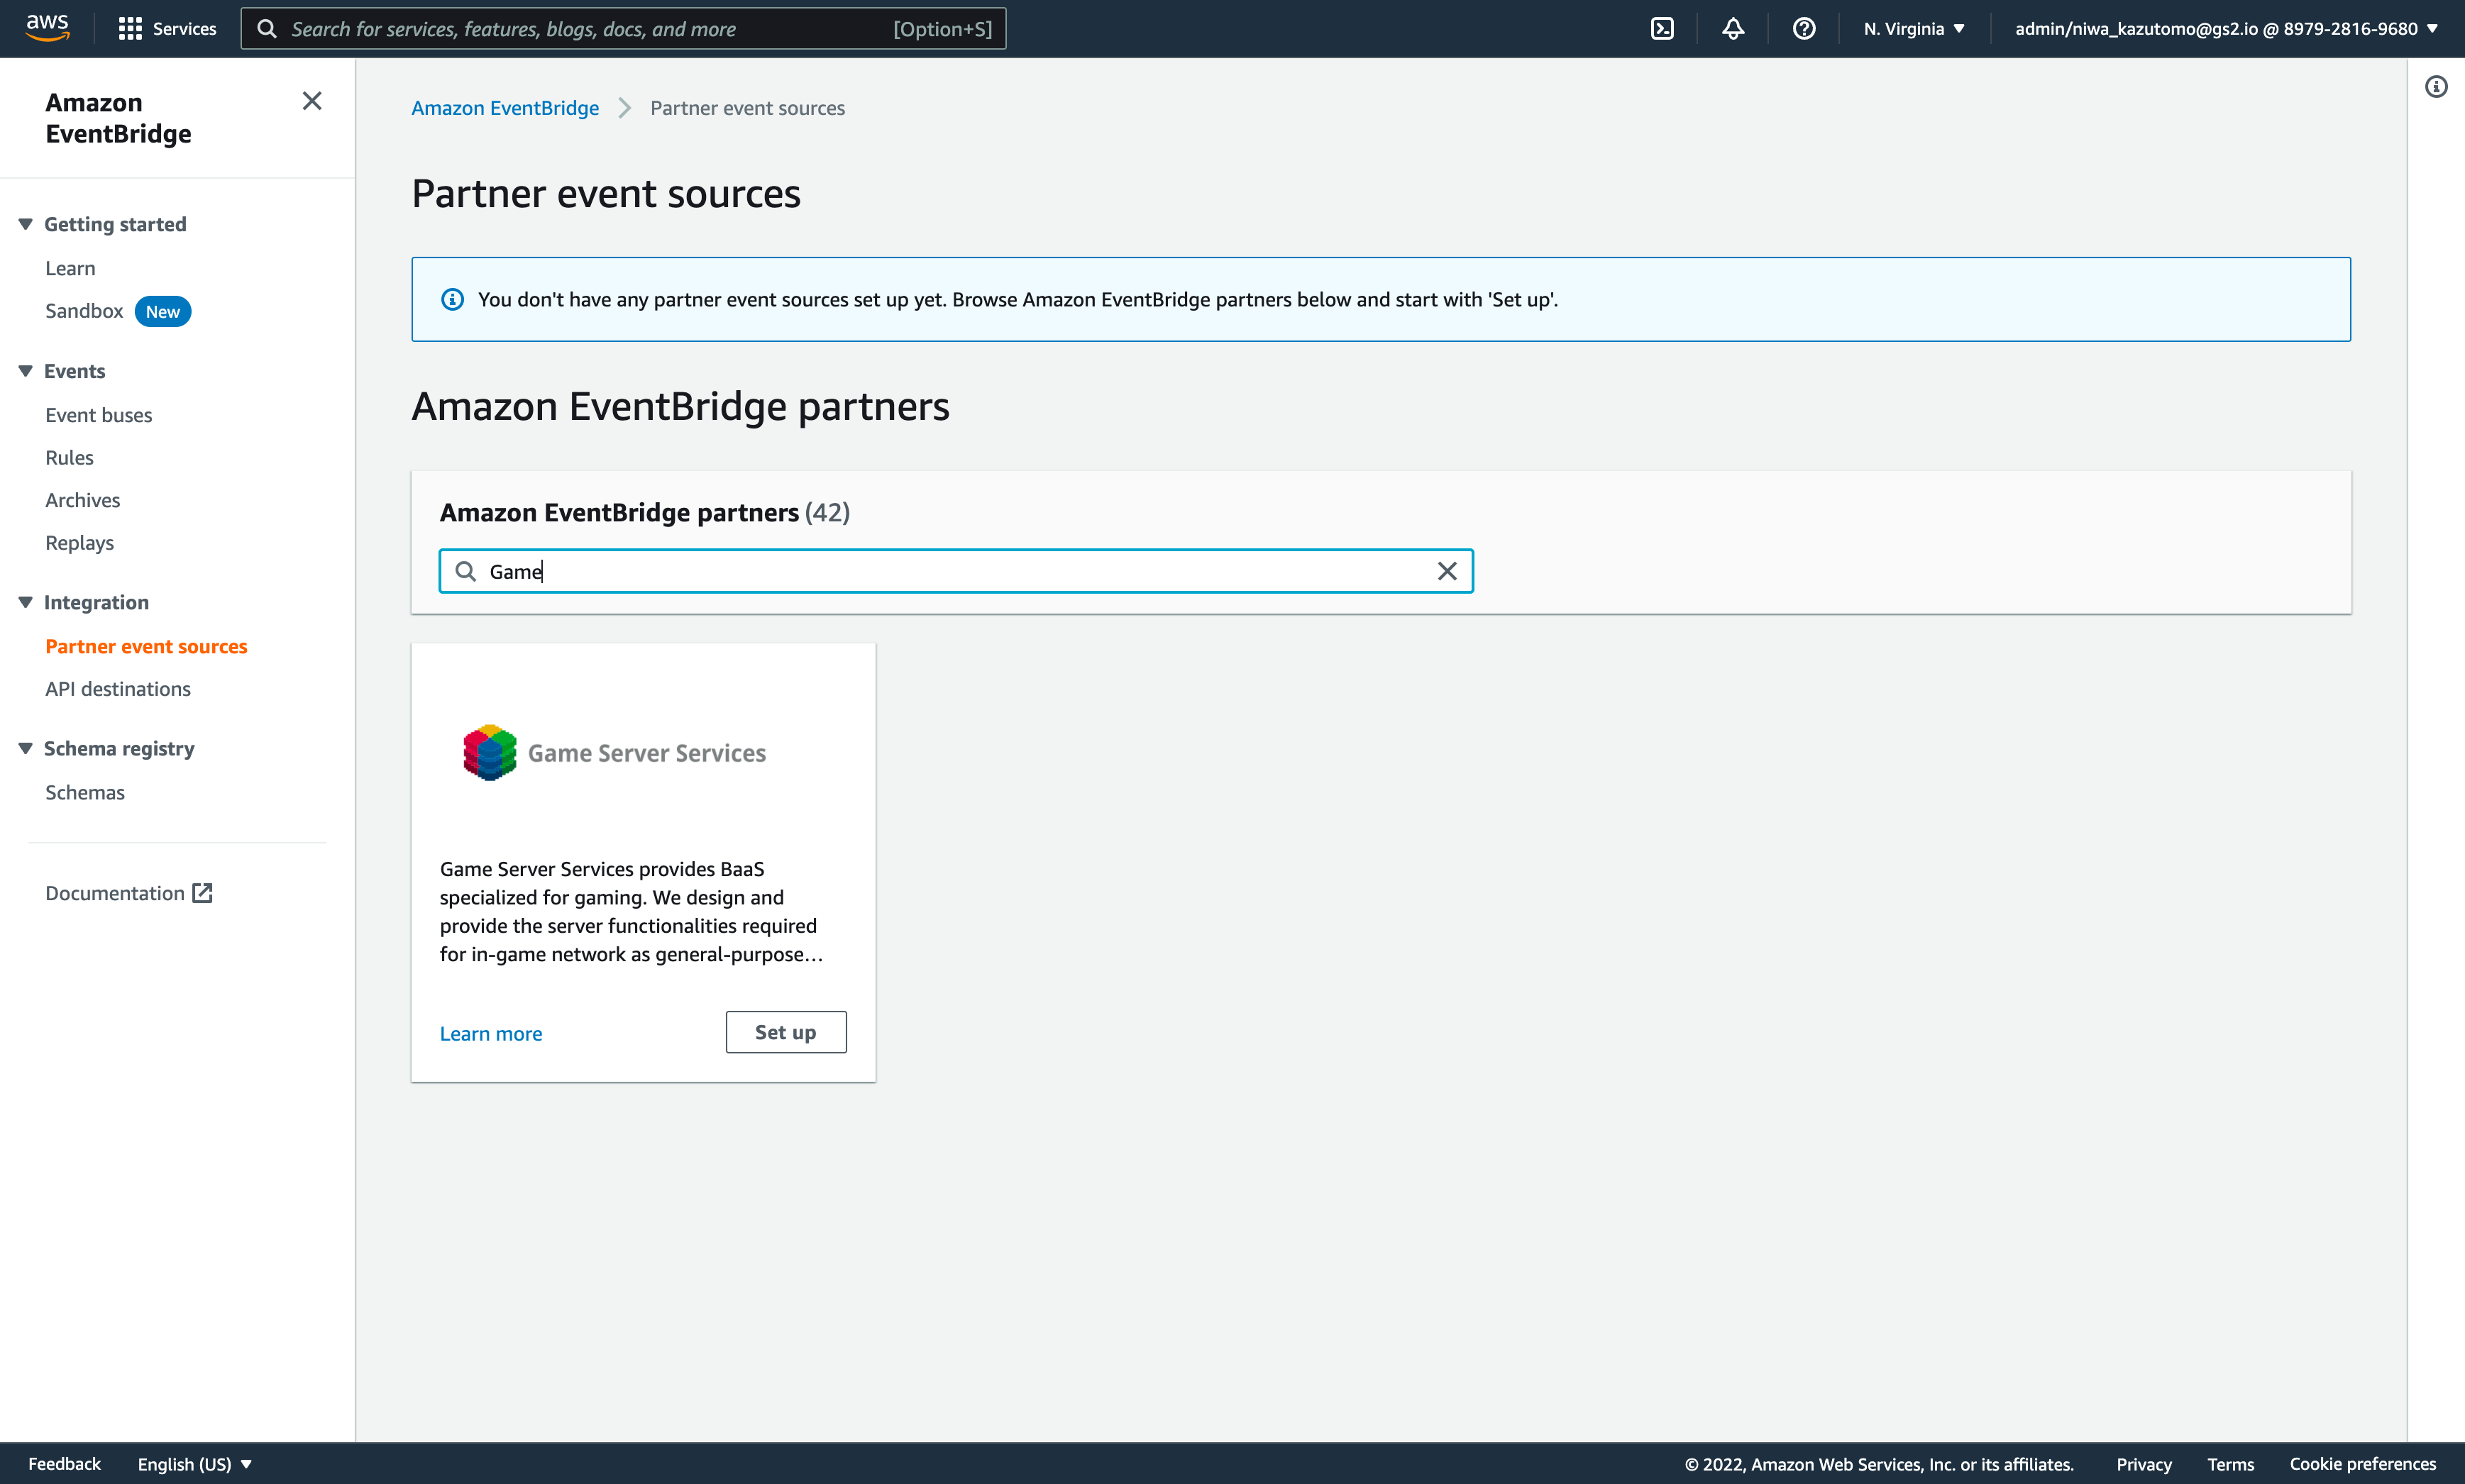The image size is (2465, 1484).
Task: Focus the top AWS services search field
Action: tap(623, 29)
